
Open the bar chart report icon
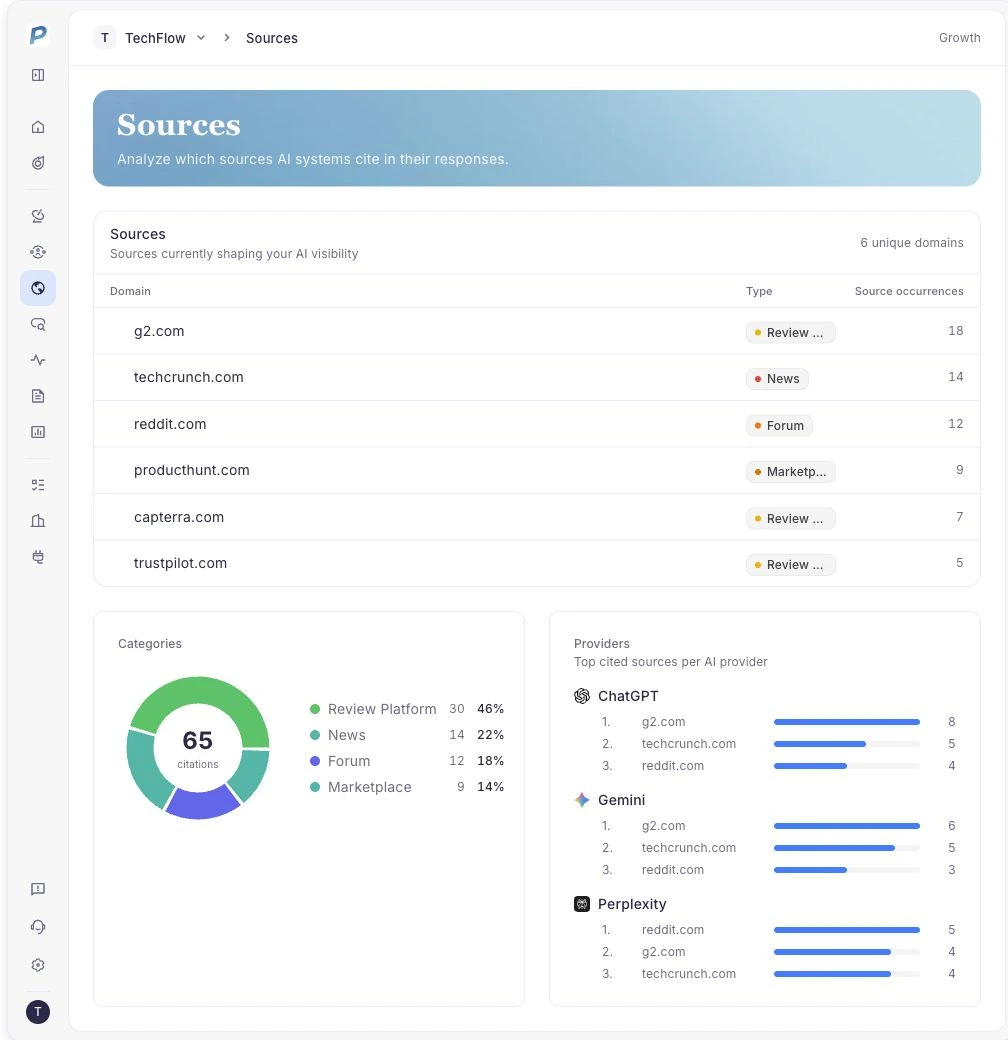pos(38,432)
